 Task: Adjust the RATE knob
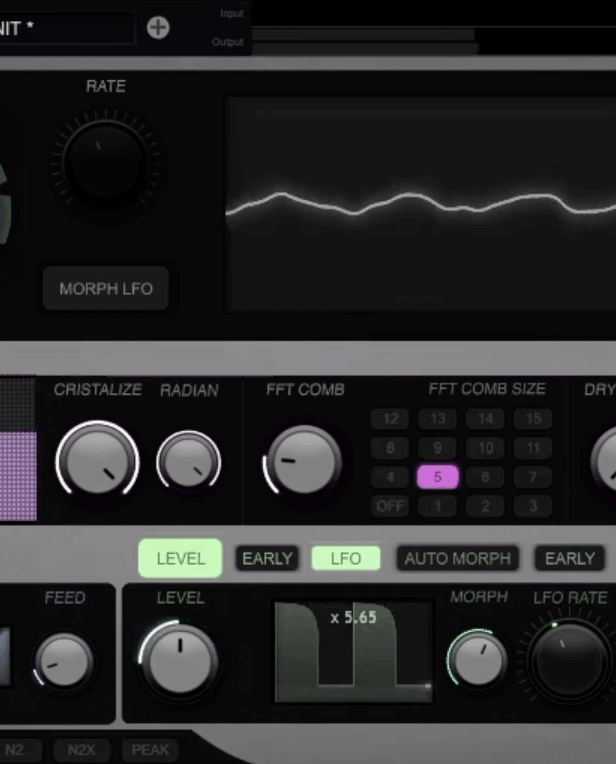click(105, 161)
